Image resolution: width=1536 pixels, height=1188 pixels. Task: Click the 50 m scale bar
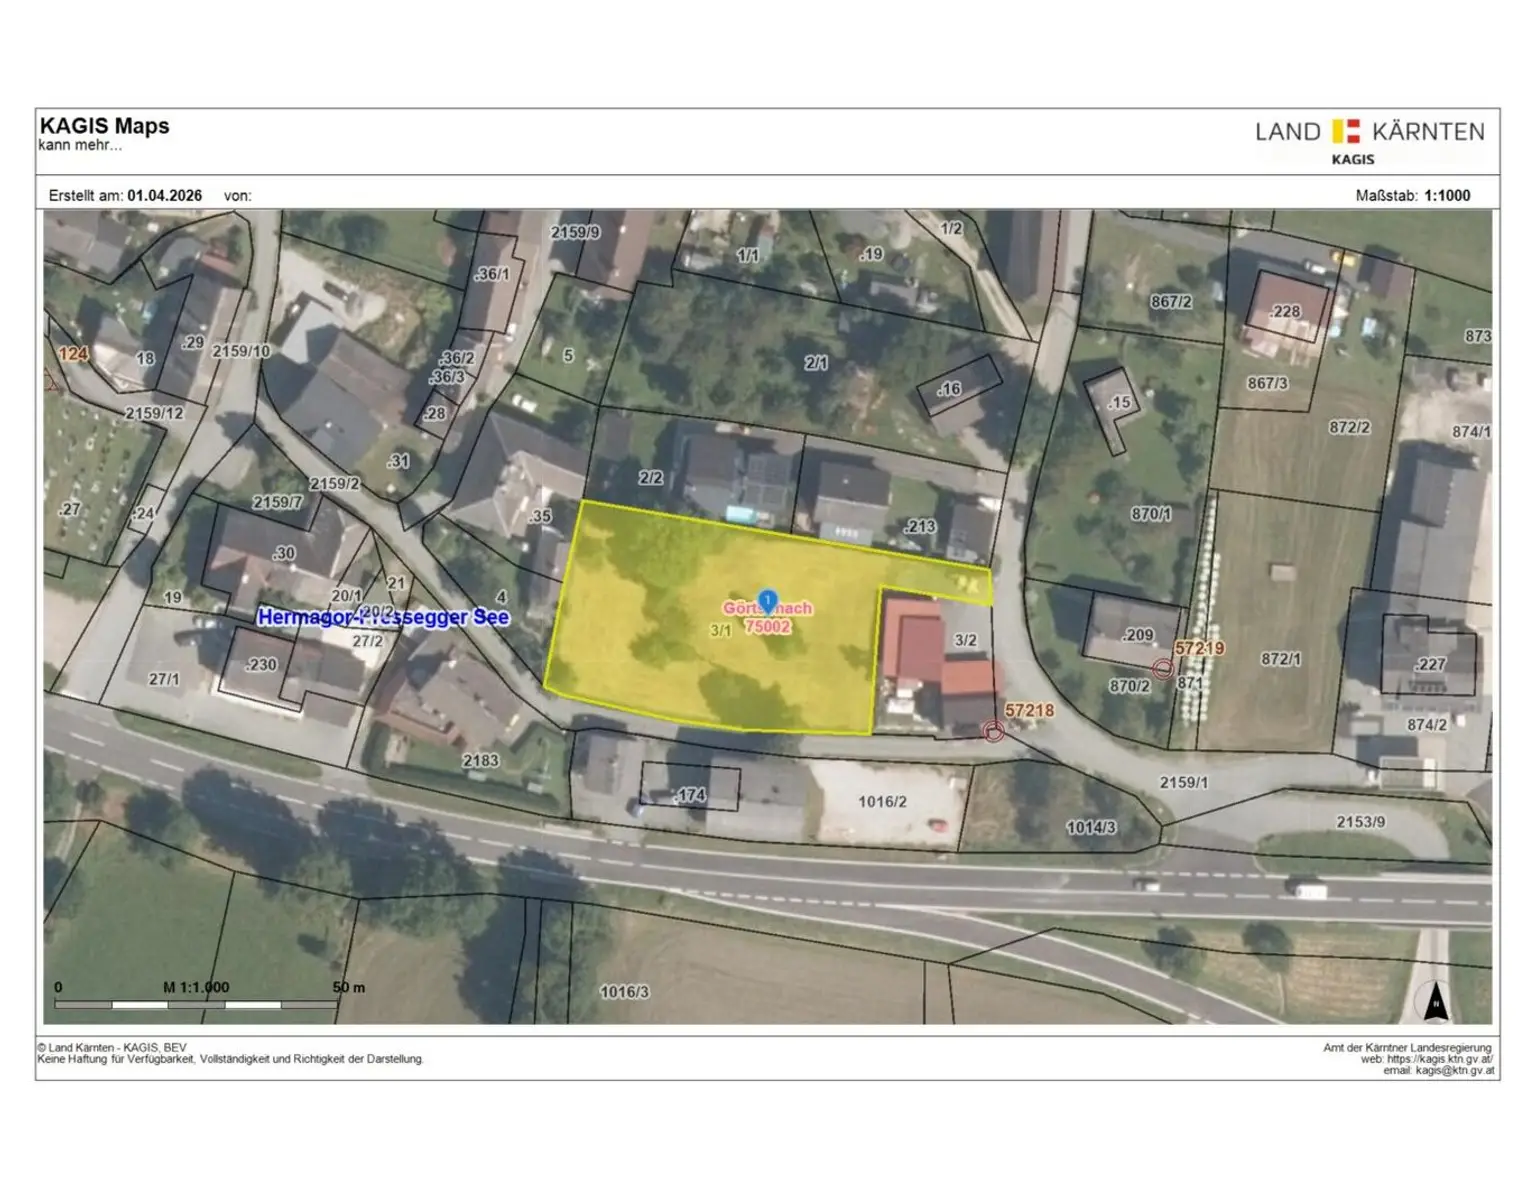coord(196,1003)
